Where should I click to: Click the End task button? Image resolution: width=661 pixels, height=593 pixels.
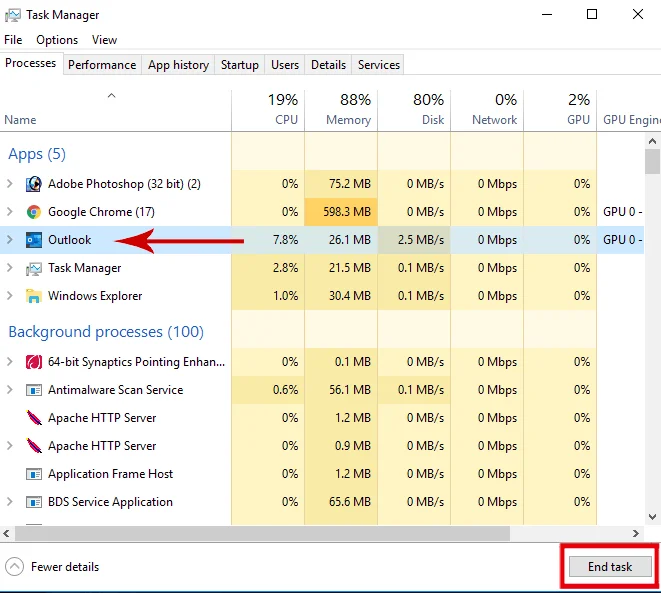[x=610, y=567]
